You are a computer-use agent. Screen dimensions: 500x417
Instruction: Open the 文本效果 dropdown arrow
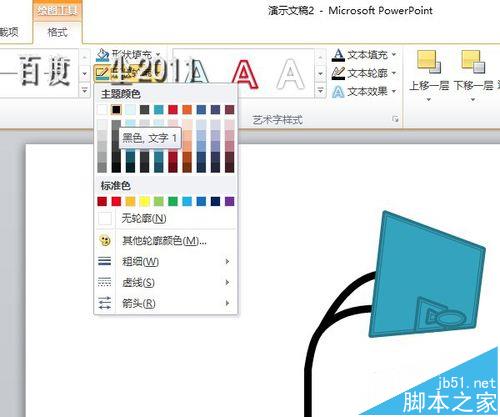[394, 91]
